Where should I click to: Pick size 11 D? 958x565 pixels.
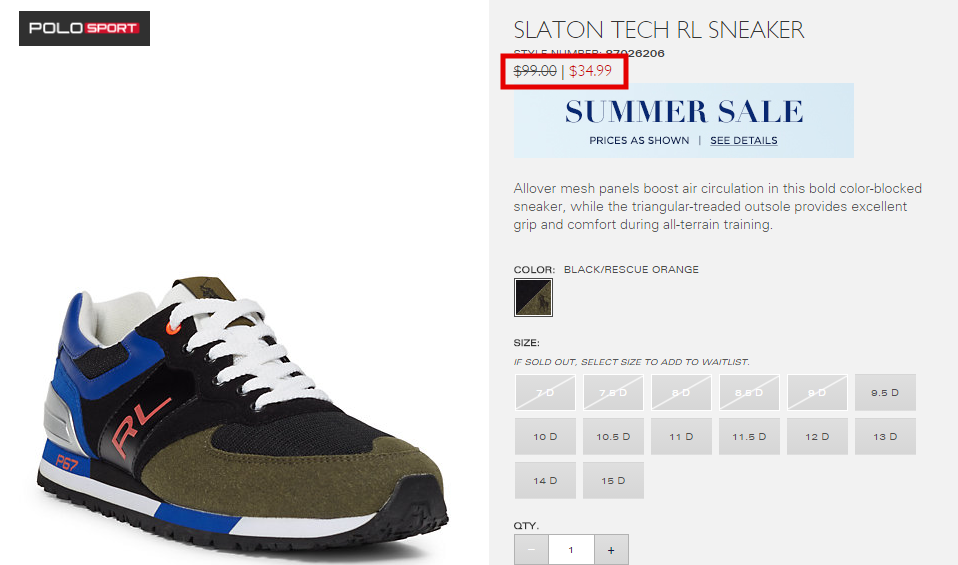(681, 437)
